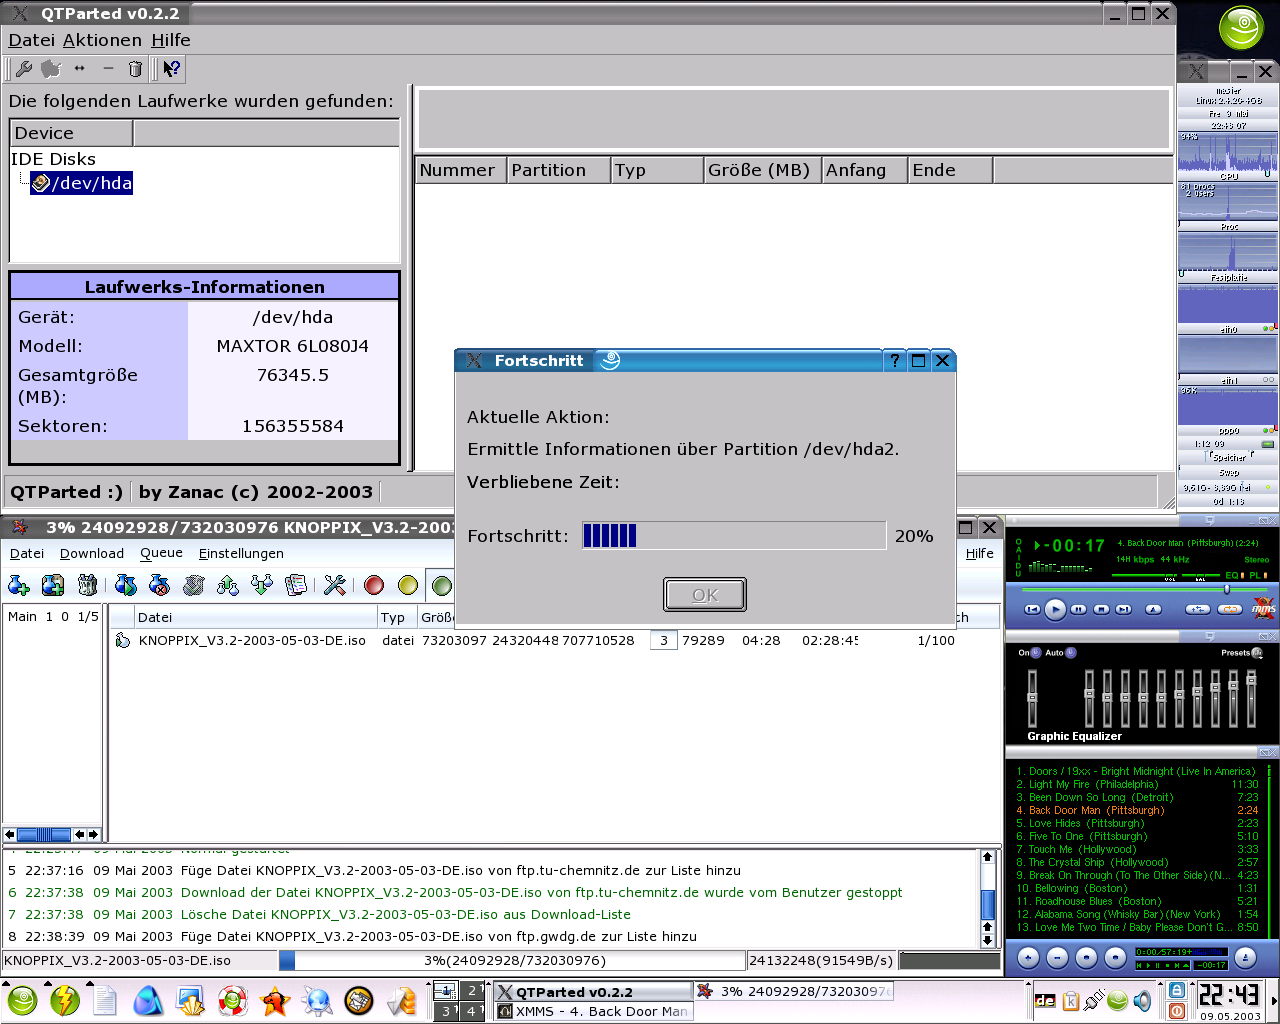Switch to XMMS in the taskbar
The image size is (1280, 1024).
pyautogui.click(x=593, y=1012)
